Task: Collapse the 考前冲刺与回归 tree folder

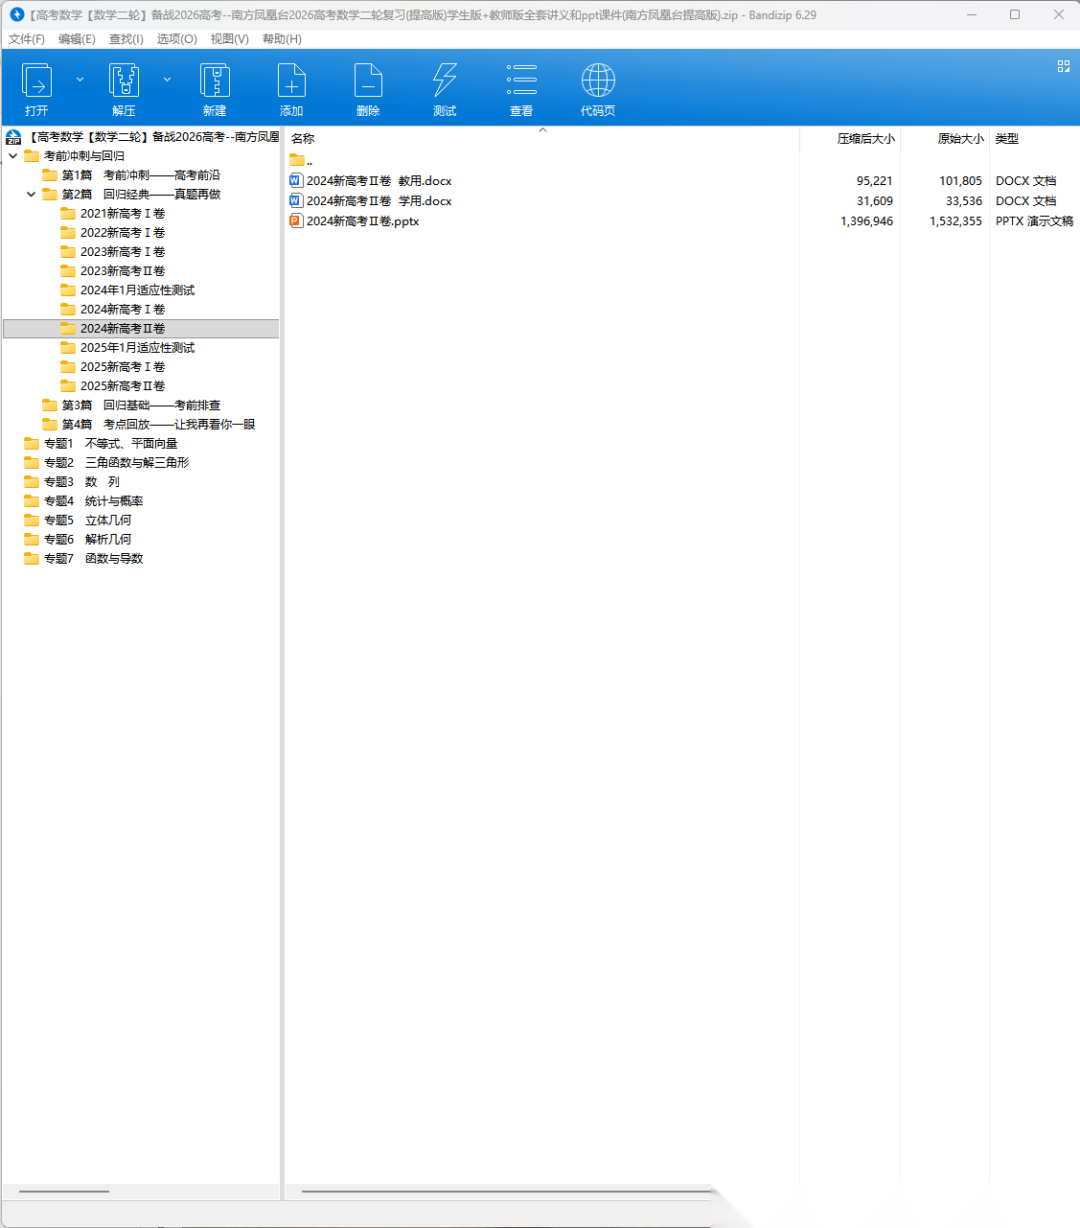Action: (13, 156)
